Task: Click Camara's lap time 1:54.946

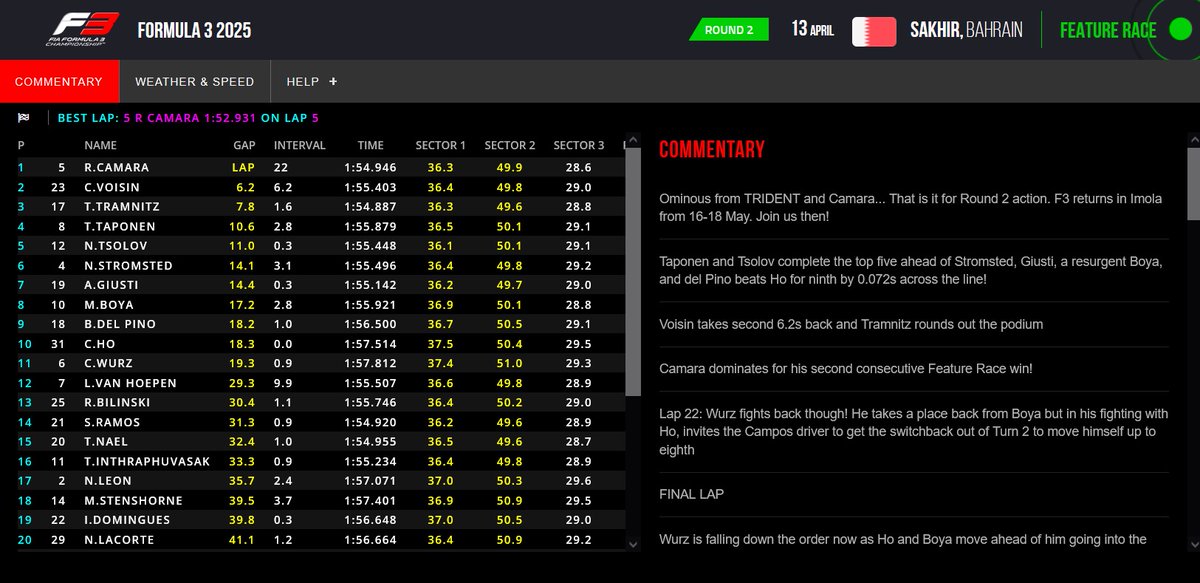Action: coord(370,168)
